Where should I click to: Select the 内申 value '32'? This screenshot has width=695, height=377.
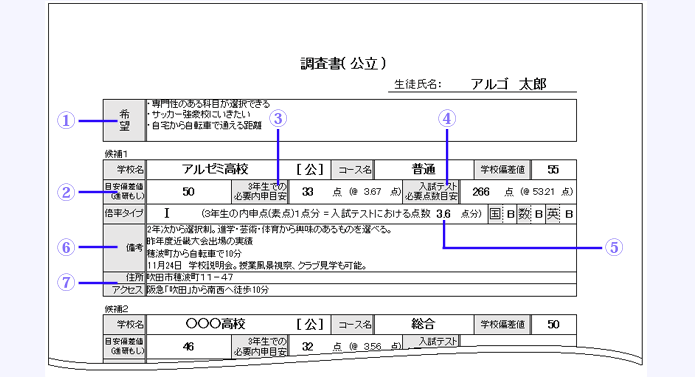[x=308, y=346]
